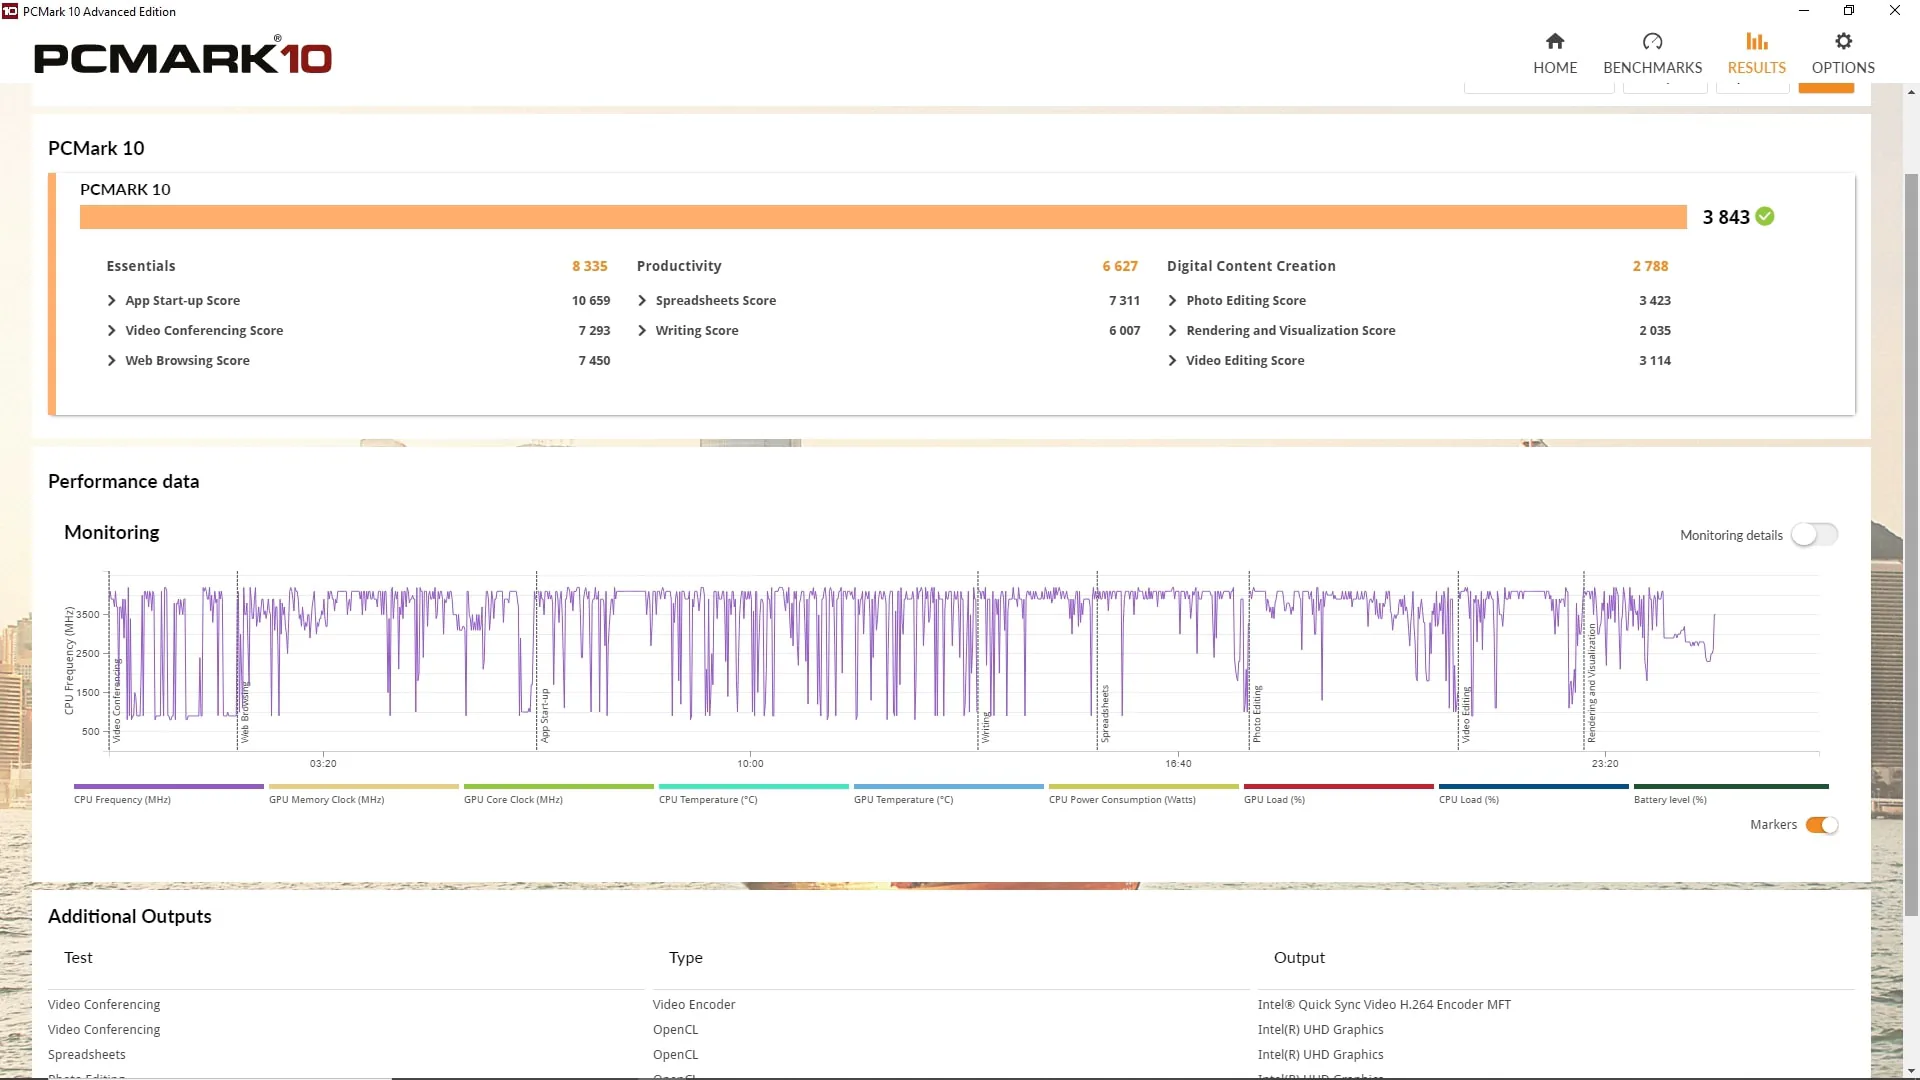Click the PCMark 10 logo
This screenshot has height=1080, width=1920.
pyautogui.click(x=183, y=57)
